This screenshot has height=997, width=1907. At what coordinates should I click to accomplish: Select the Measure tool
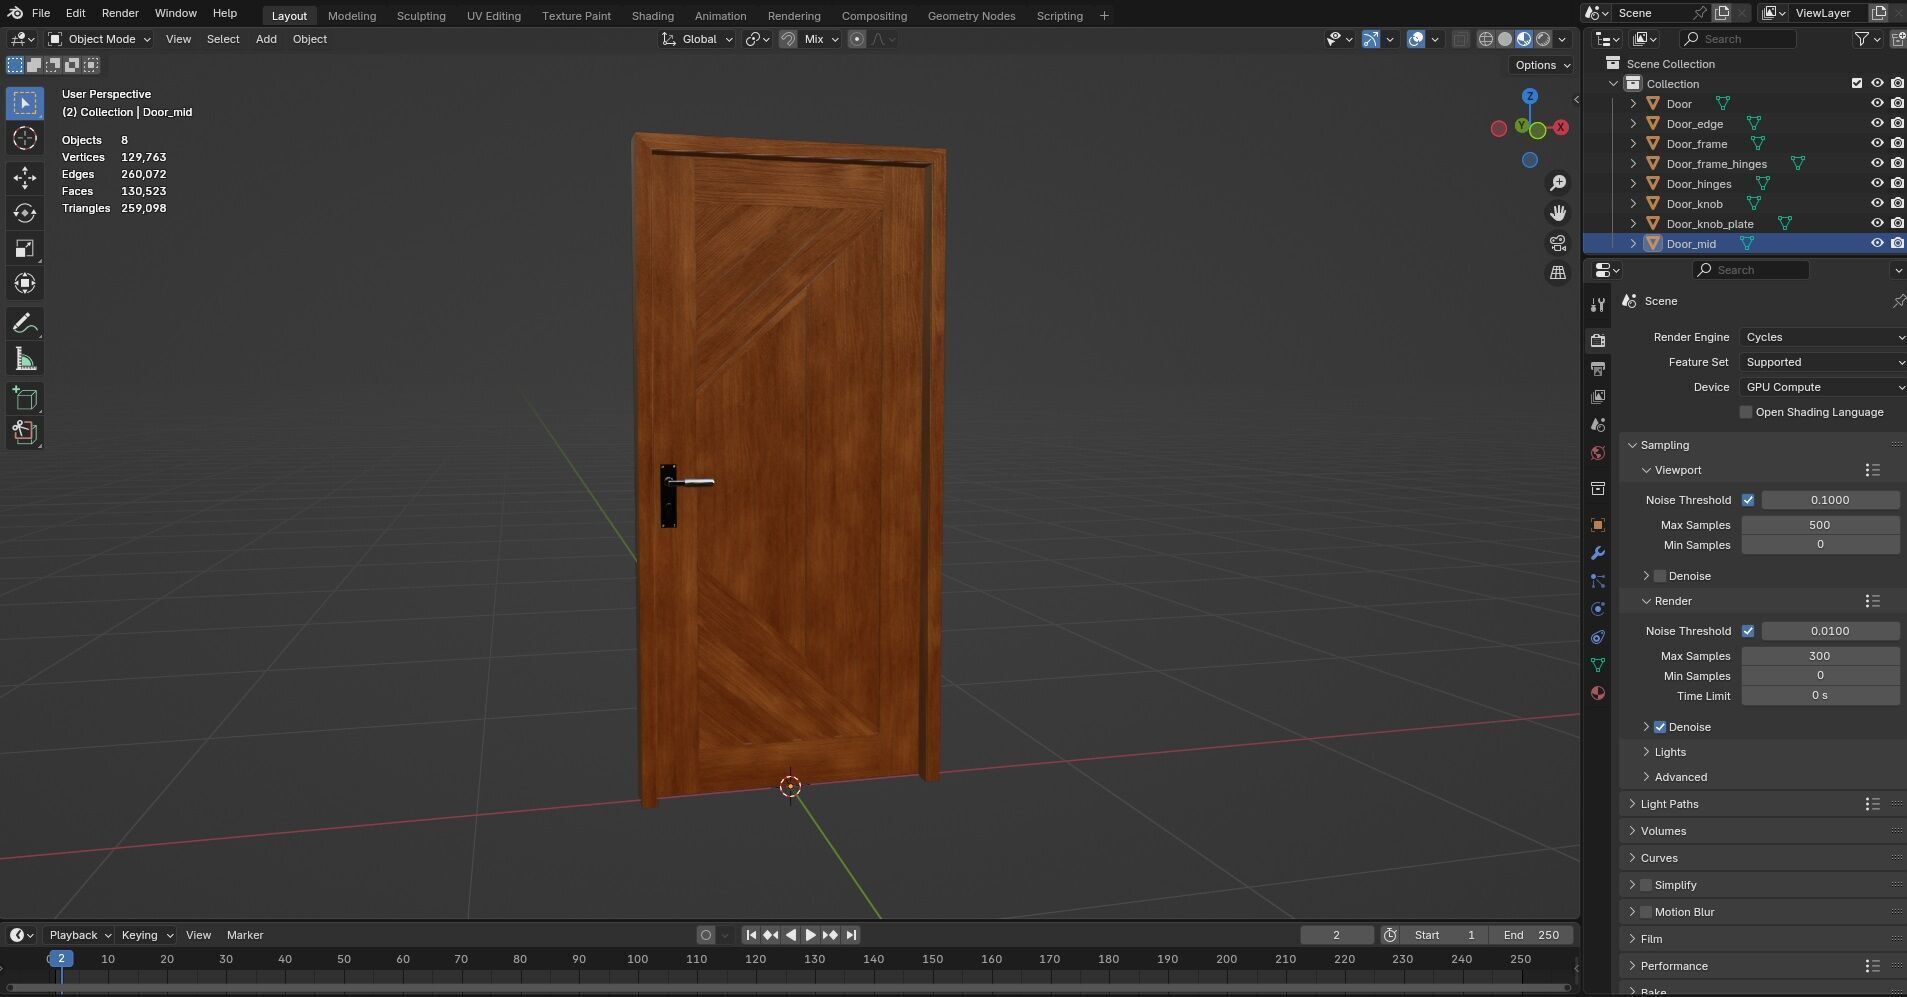pyautogui.click(x=25, y=359)
